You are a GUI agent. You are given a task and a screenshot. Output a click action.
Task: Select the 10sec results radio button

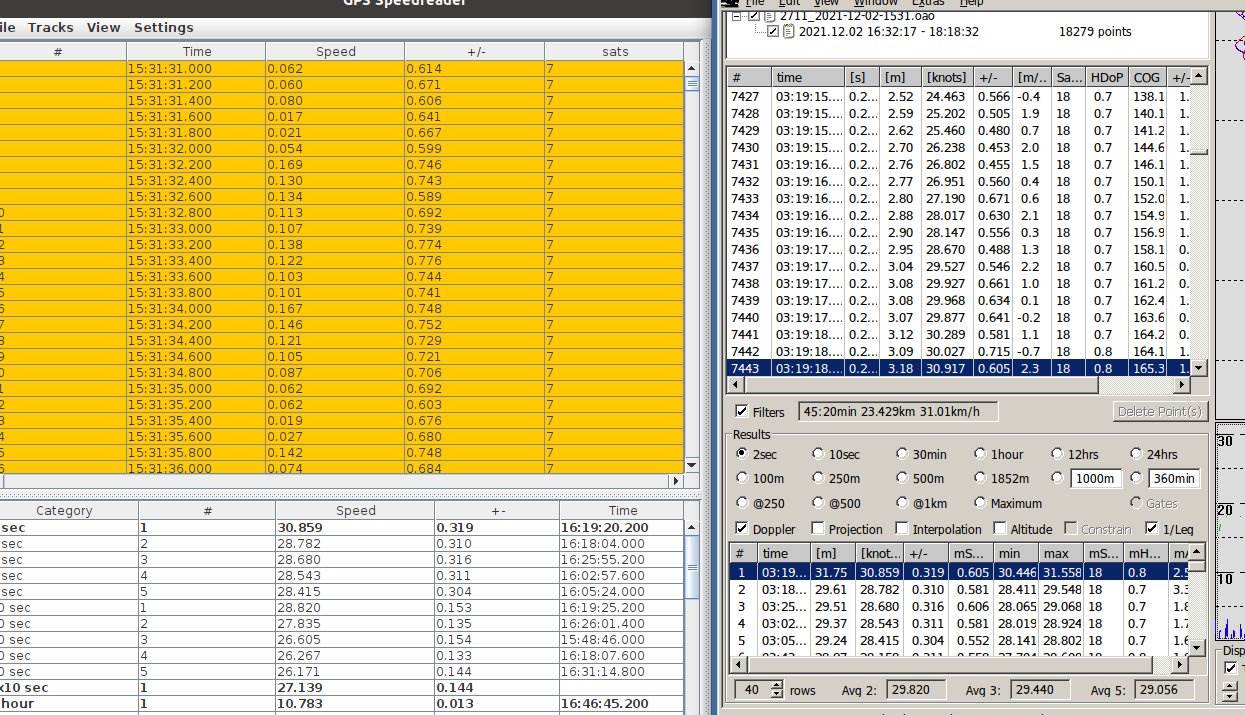click(818, 454)
